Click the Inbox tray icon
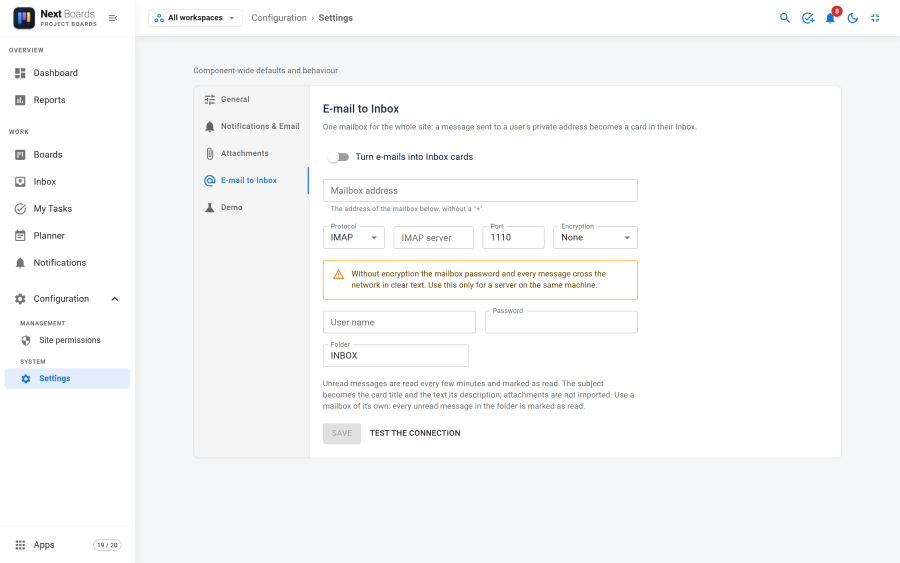Viewport: 900px width, 563px height. pos(20,181)
